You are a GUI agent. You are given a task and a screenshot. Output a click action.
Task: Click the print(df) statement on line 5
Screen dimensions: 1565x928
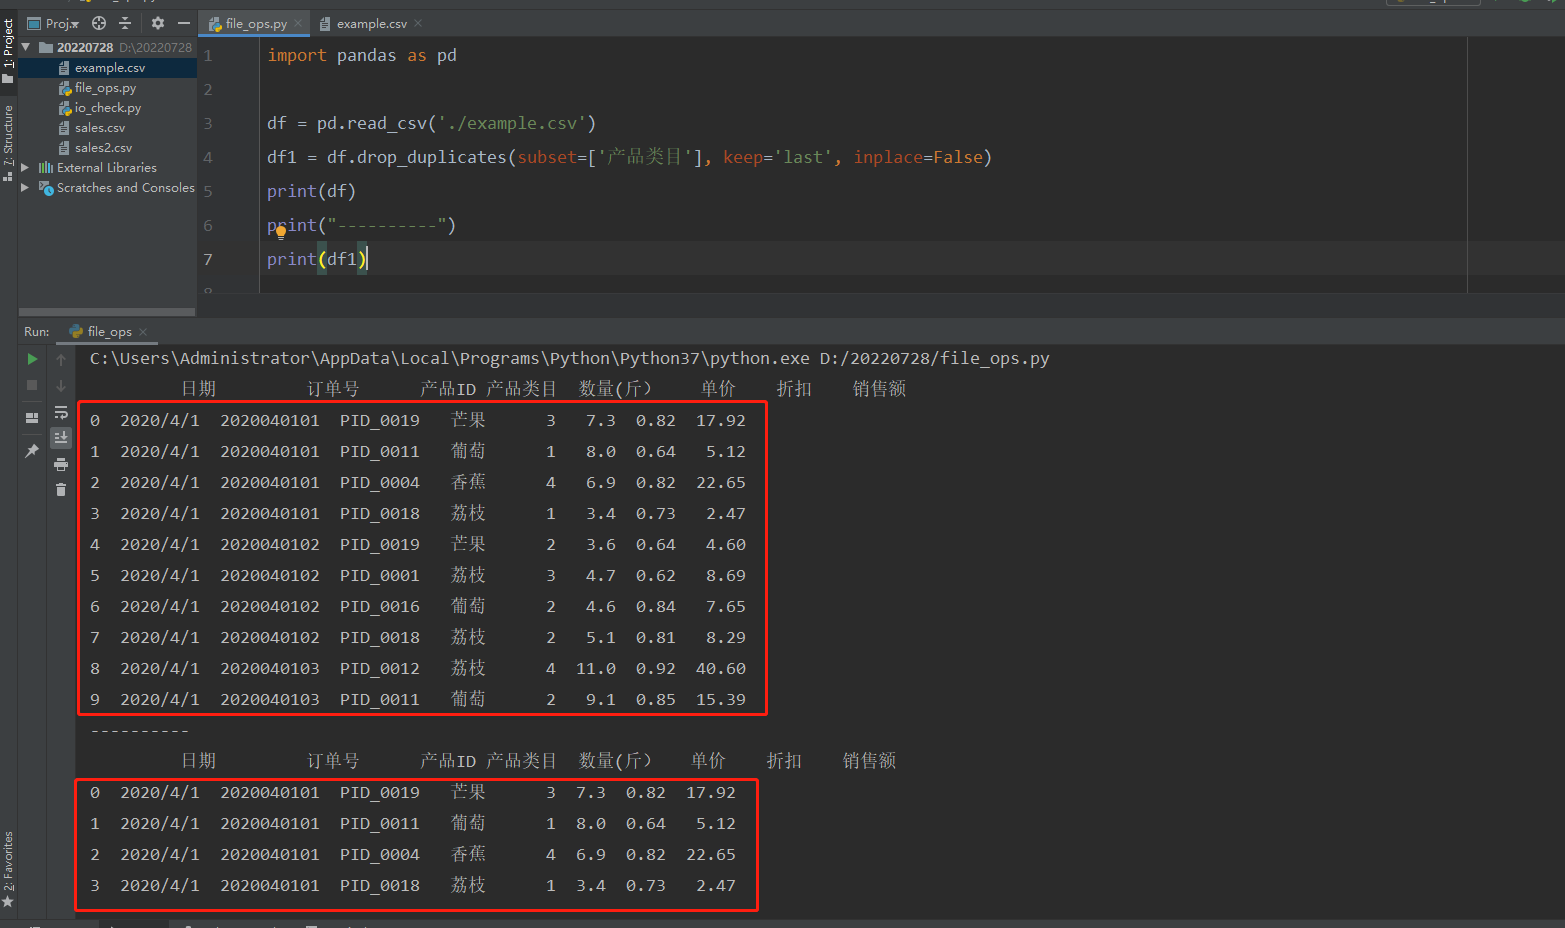311,191
